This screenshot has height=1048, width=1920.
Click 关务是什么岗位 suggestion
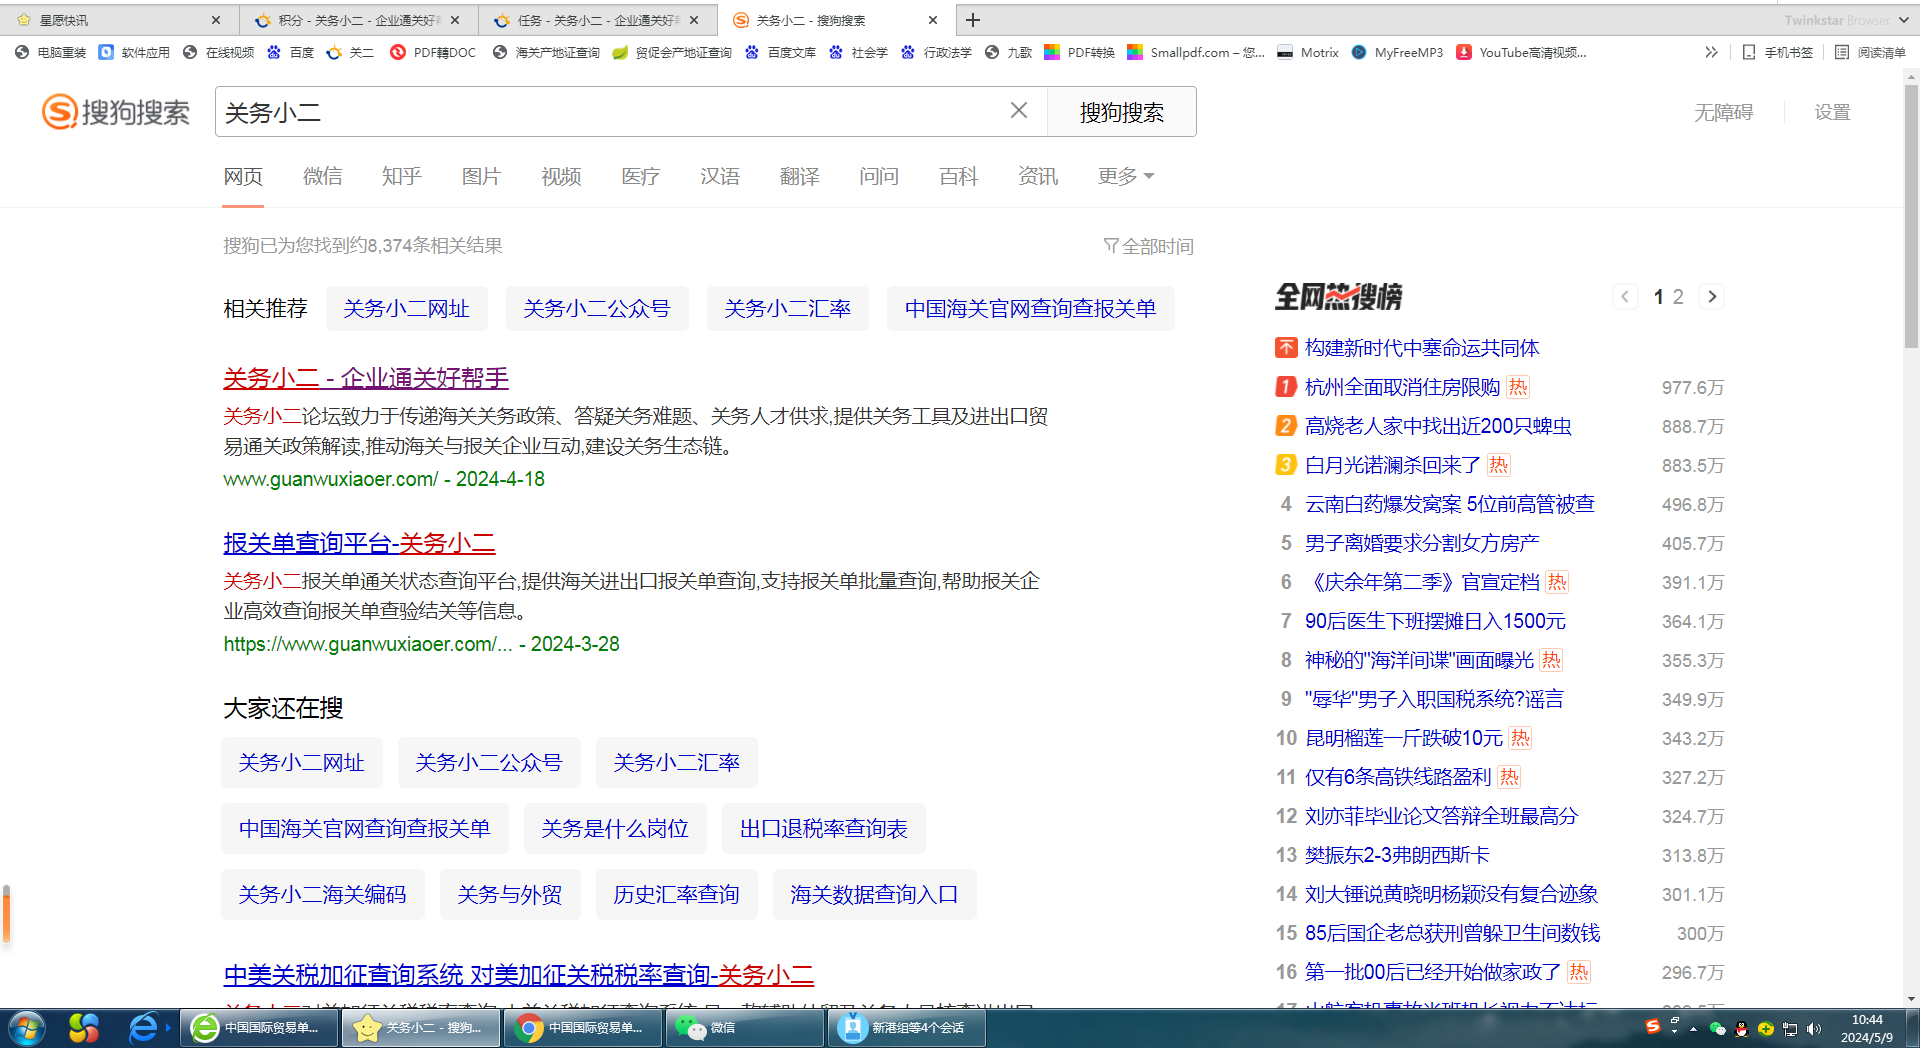615,829
